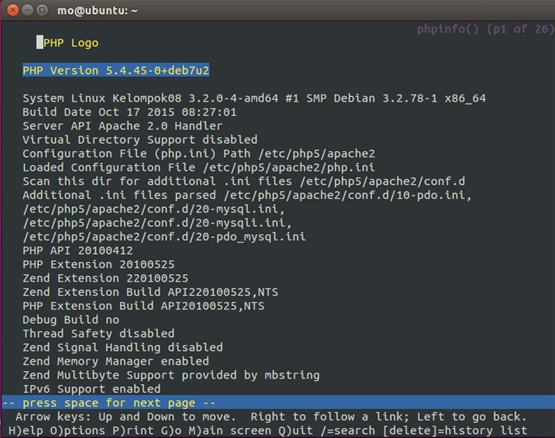Select the PHP Version 5.4.45-0+deb7u2 heading

(x=116, y=70)
